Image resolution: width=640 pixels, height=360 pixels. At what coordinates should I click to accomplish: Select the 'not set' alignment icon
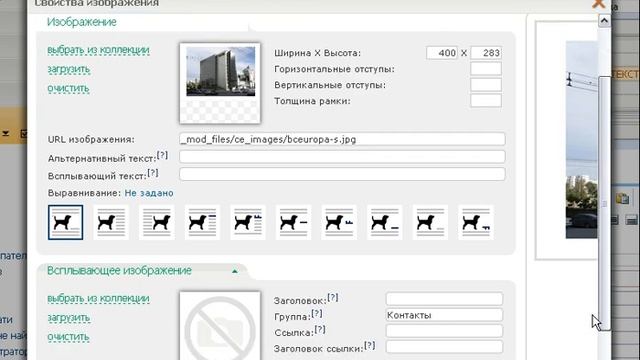[65, 222]
